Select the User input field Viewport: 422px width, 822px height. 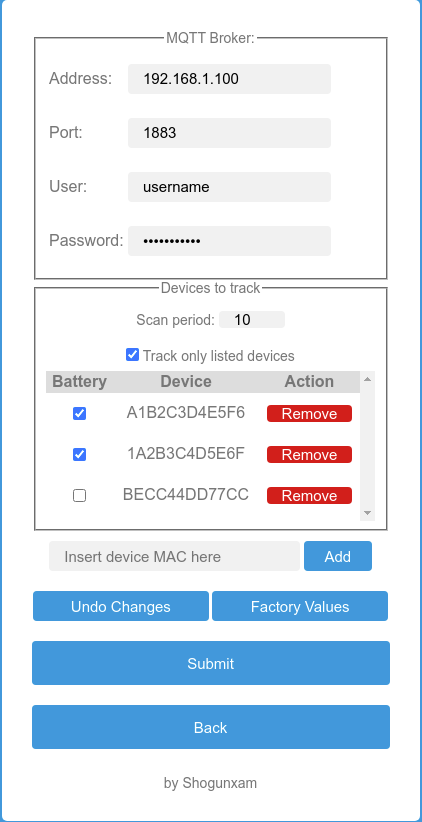point(229,187)
